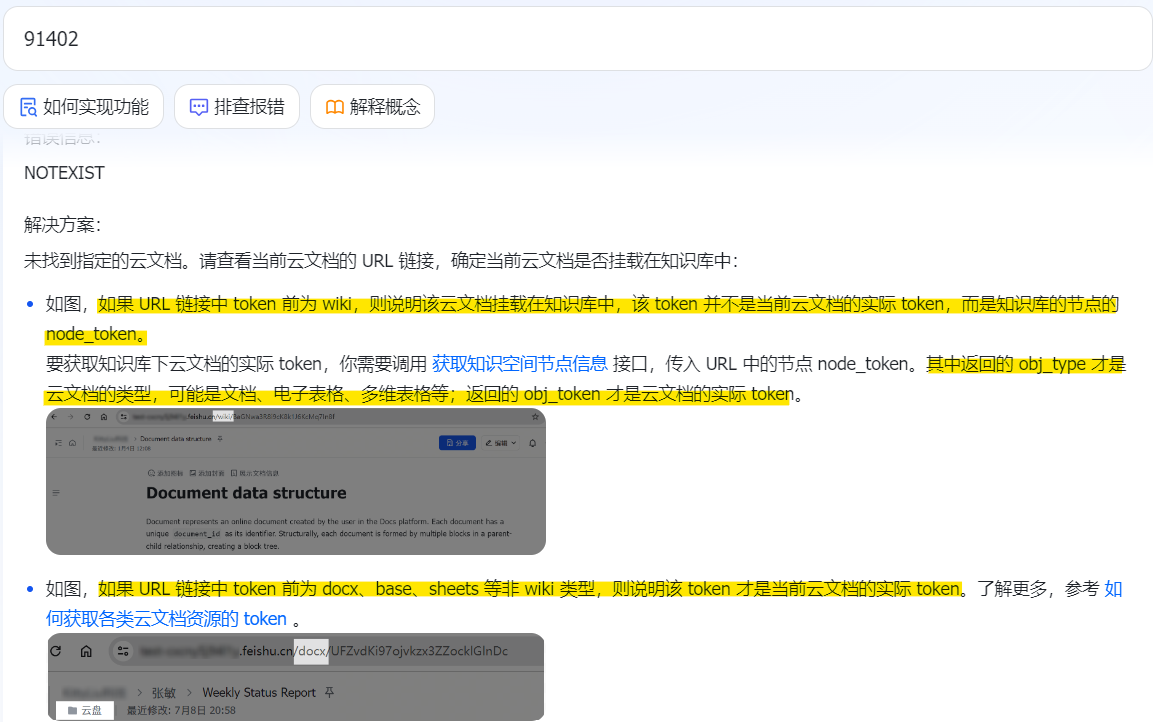The image size is (1153, 722).
Task: Click the 如何实现功能 chip icon
Action: point(28,107)
